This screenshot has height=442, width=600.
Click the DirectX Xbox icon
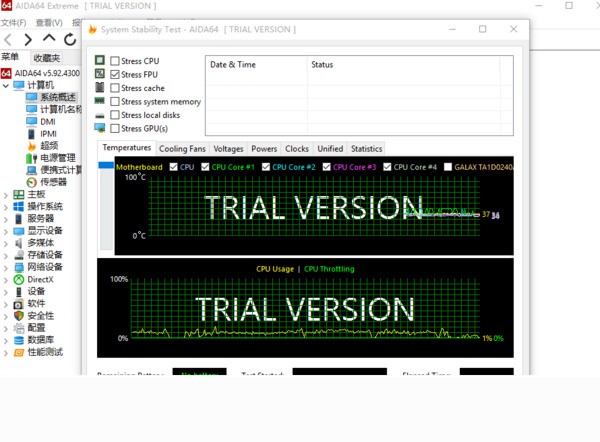[18, 279]
